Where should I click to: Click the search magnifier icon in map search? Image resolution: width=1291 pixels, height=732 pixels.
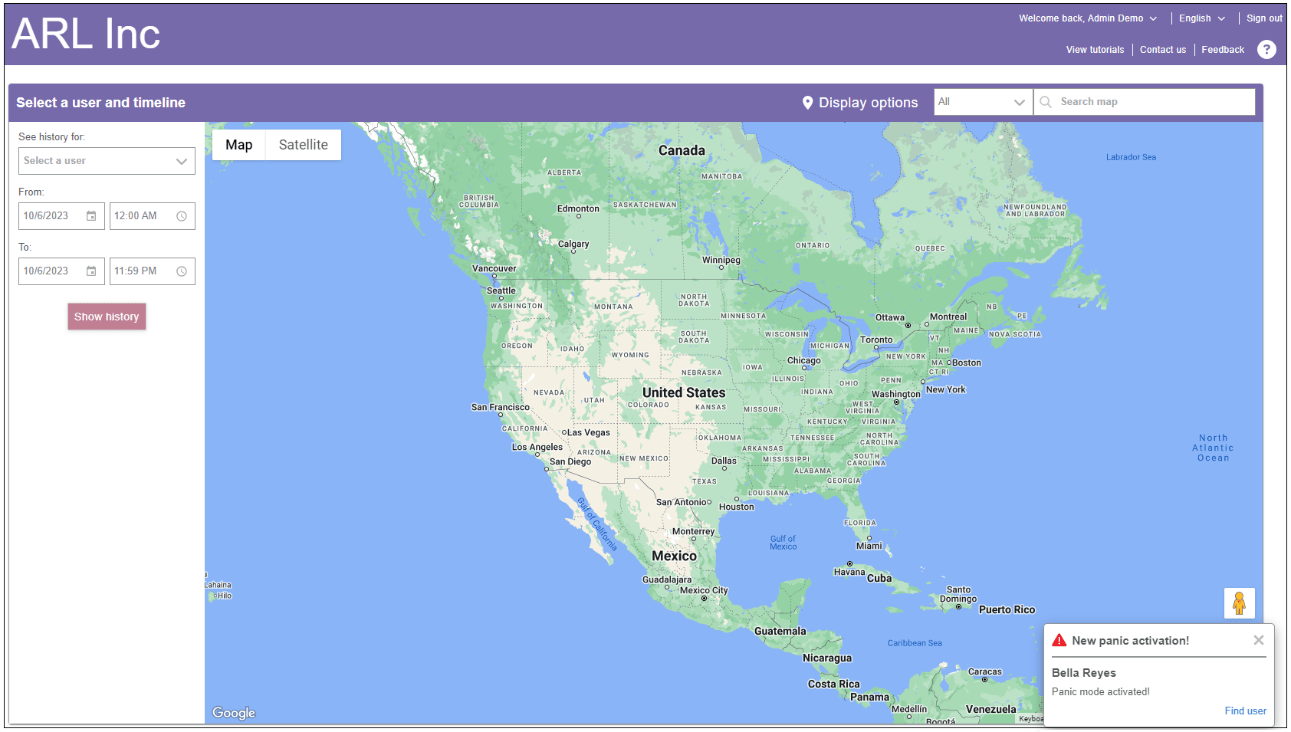click(1046, 102)
